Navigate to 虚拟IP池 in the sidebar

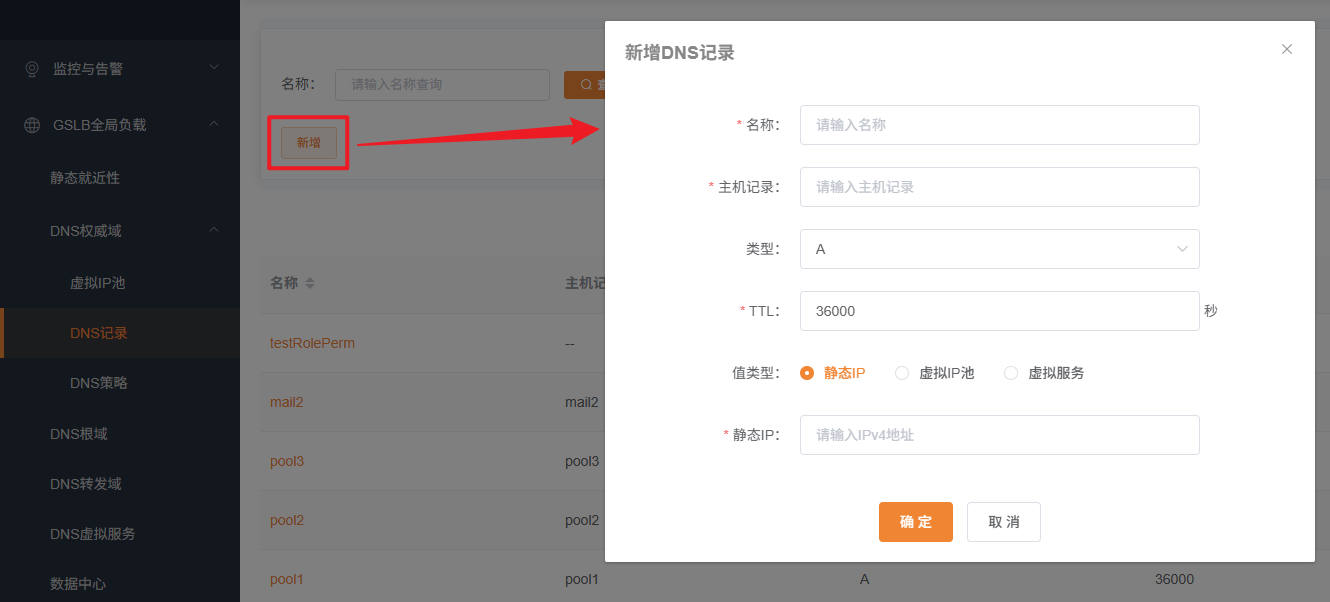[x=97, y=283]
